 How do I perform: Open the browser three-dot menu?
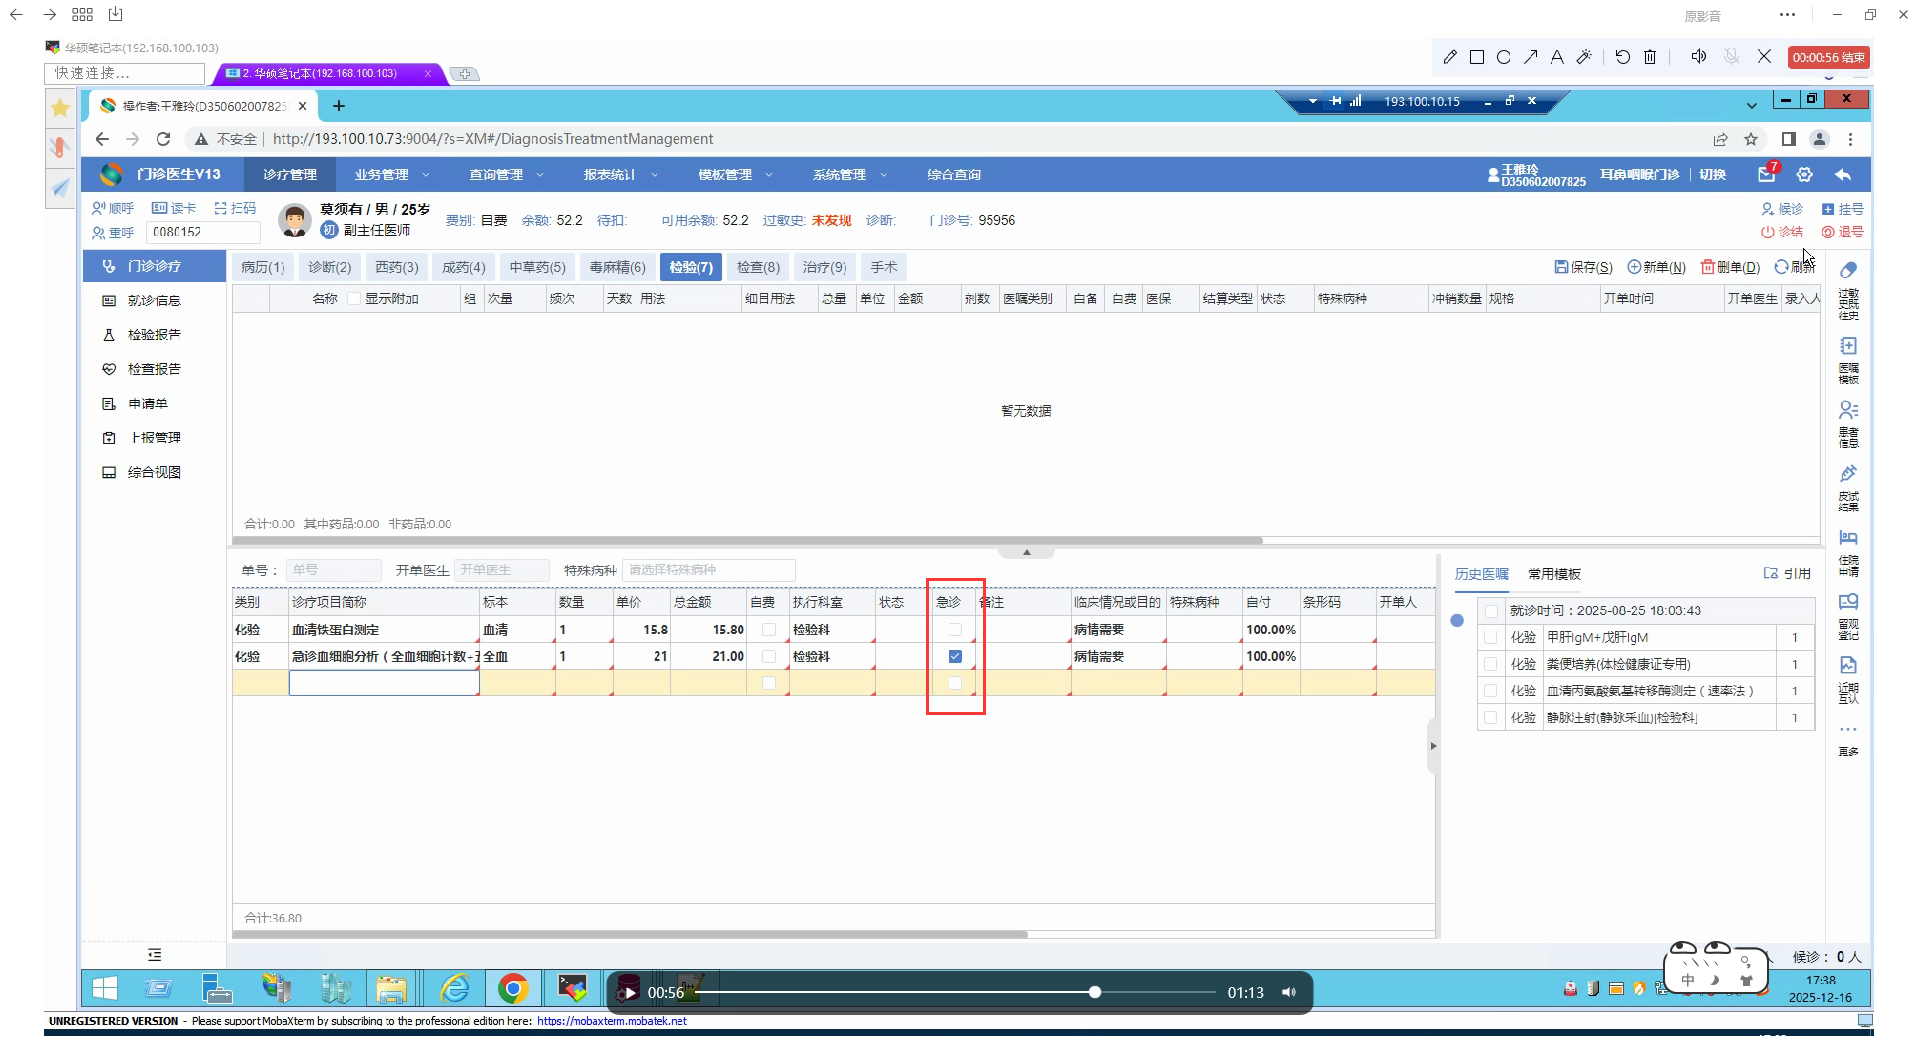tap(1850, 139)
